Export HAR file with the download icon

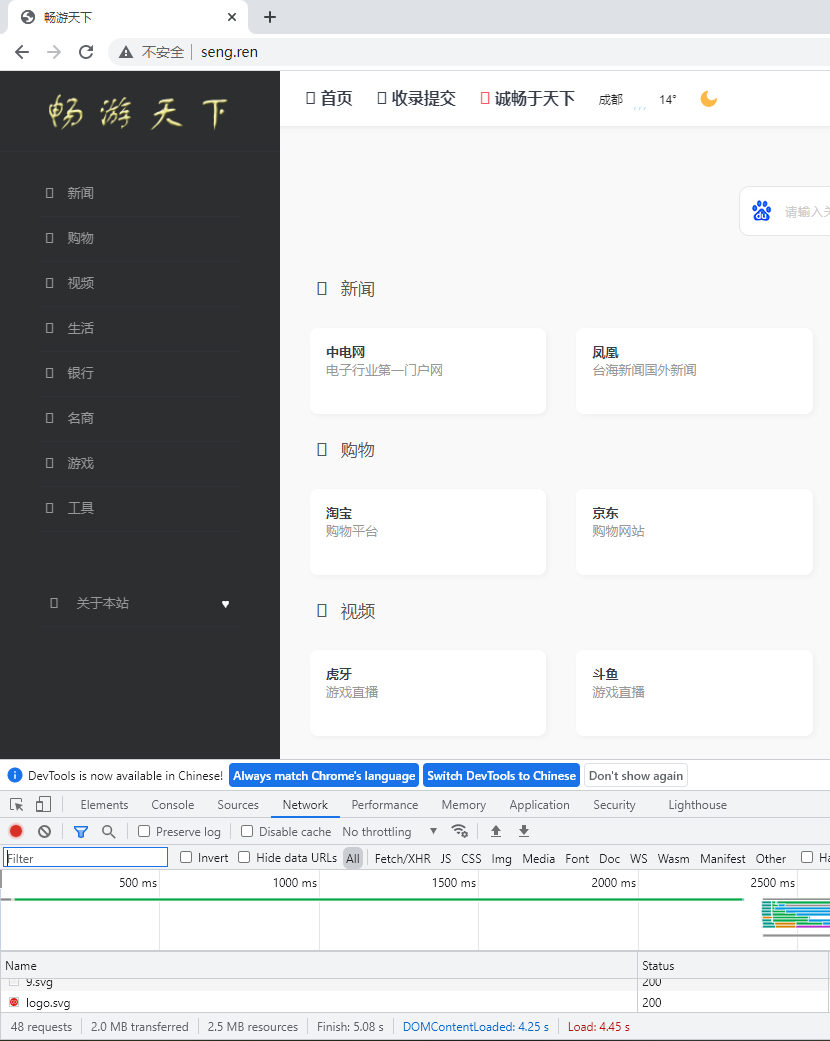pos(523,831)
